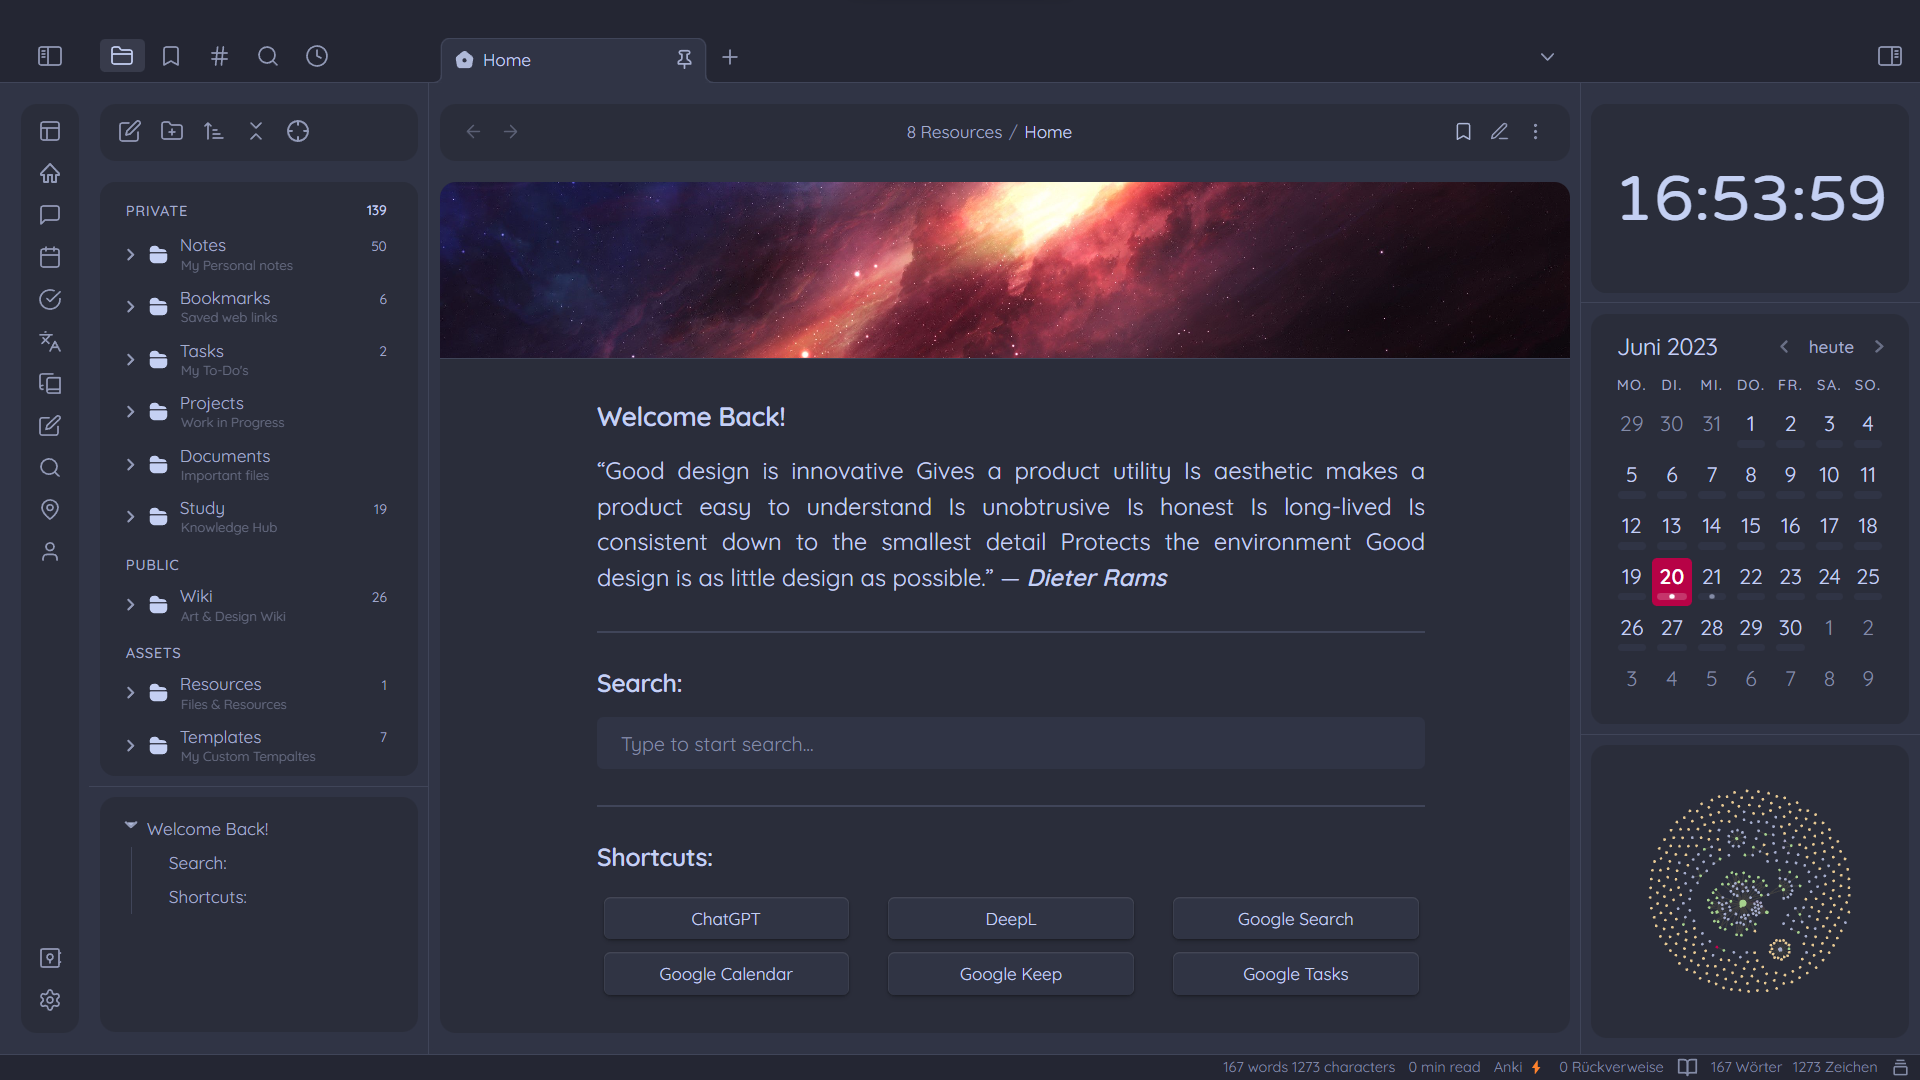This screenshot has height=1080, width=1920.
Task: Expand the Wiki folder under Public
Action: tap(132, 604)
